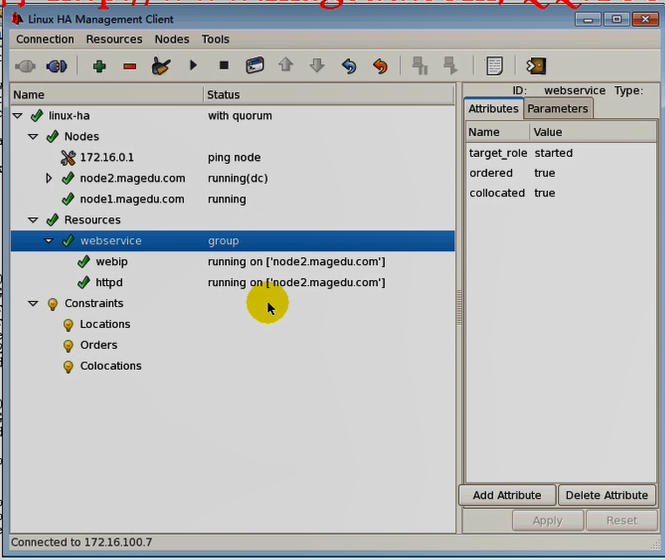This screenshot has height=559, width=665.
Task: Click the Name column header in tree
Action: [x=107, y=95]
